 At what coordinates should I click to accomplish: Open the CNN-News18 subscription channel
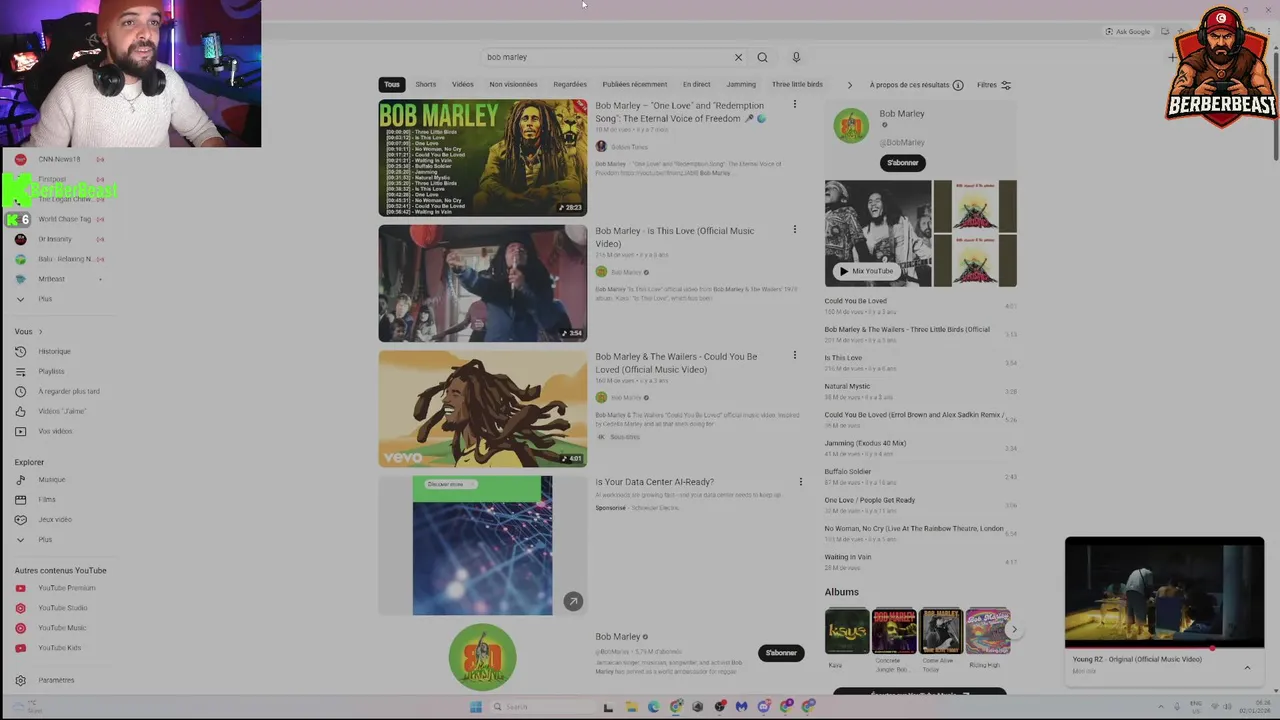click(x=59, y=159)
